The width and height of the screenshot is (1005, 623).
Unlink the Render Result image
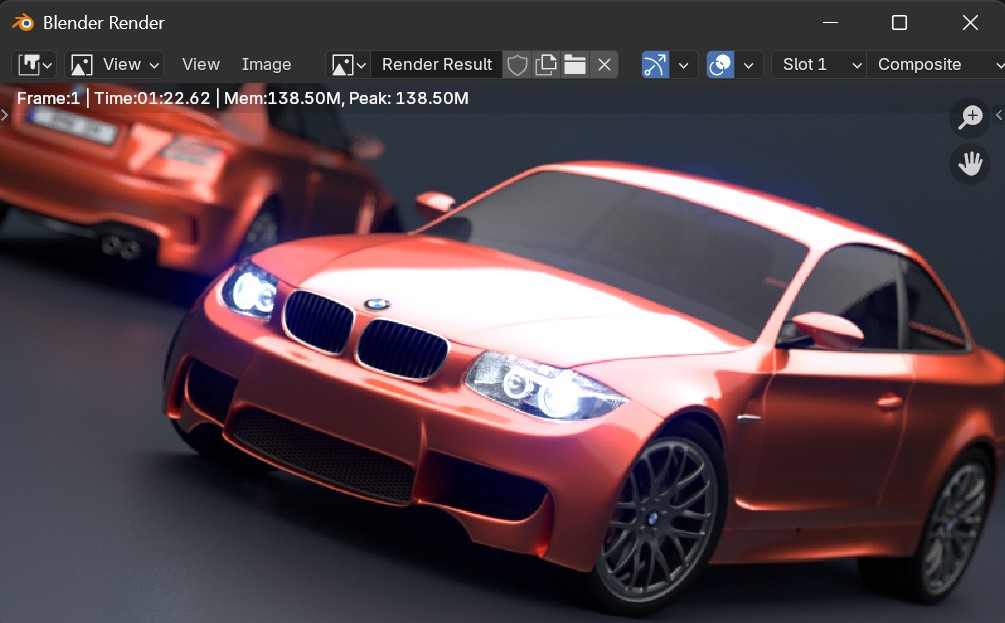(604, 65)
